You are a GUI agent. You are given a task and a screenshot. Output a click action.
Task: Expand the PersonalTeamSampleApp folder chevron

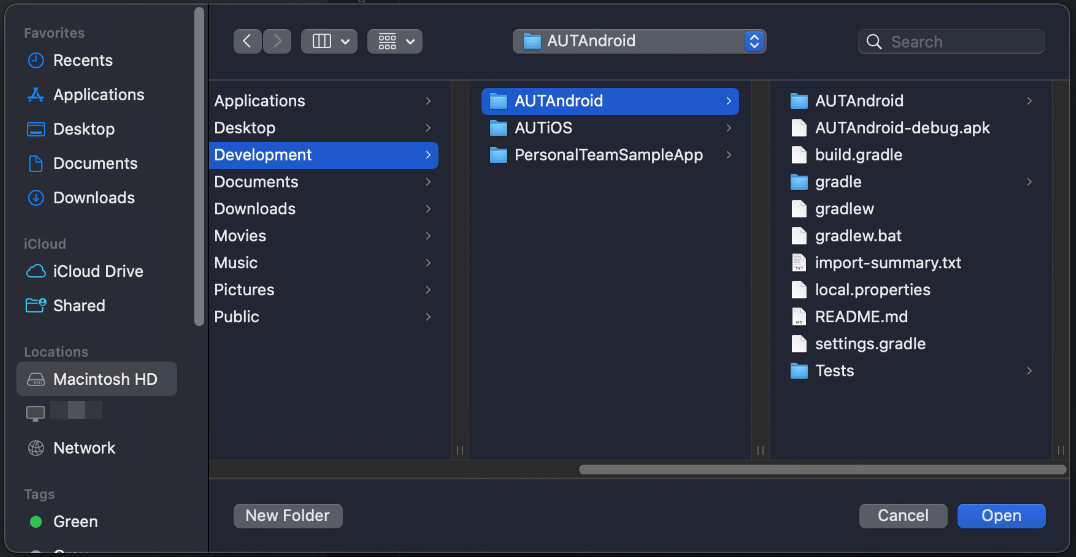(729, 155)
